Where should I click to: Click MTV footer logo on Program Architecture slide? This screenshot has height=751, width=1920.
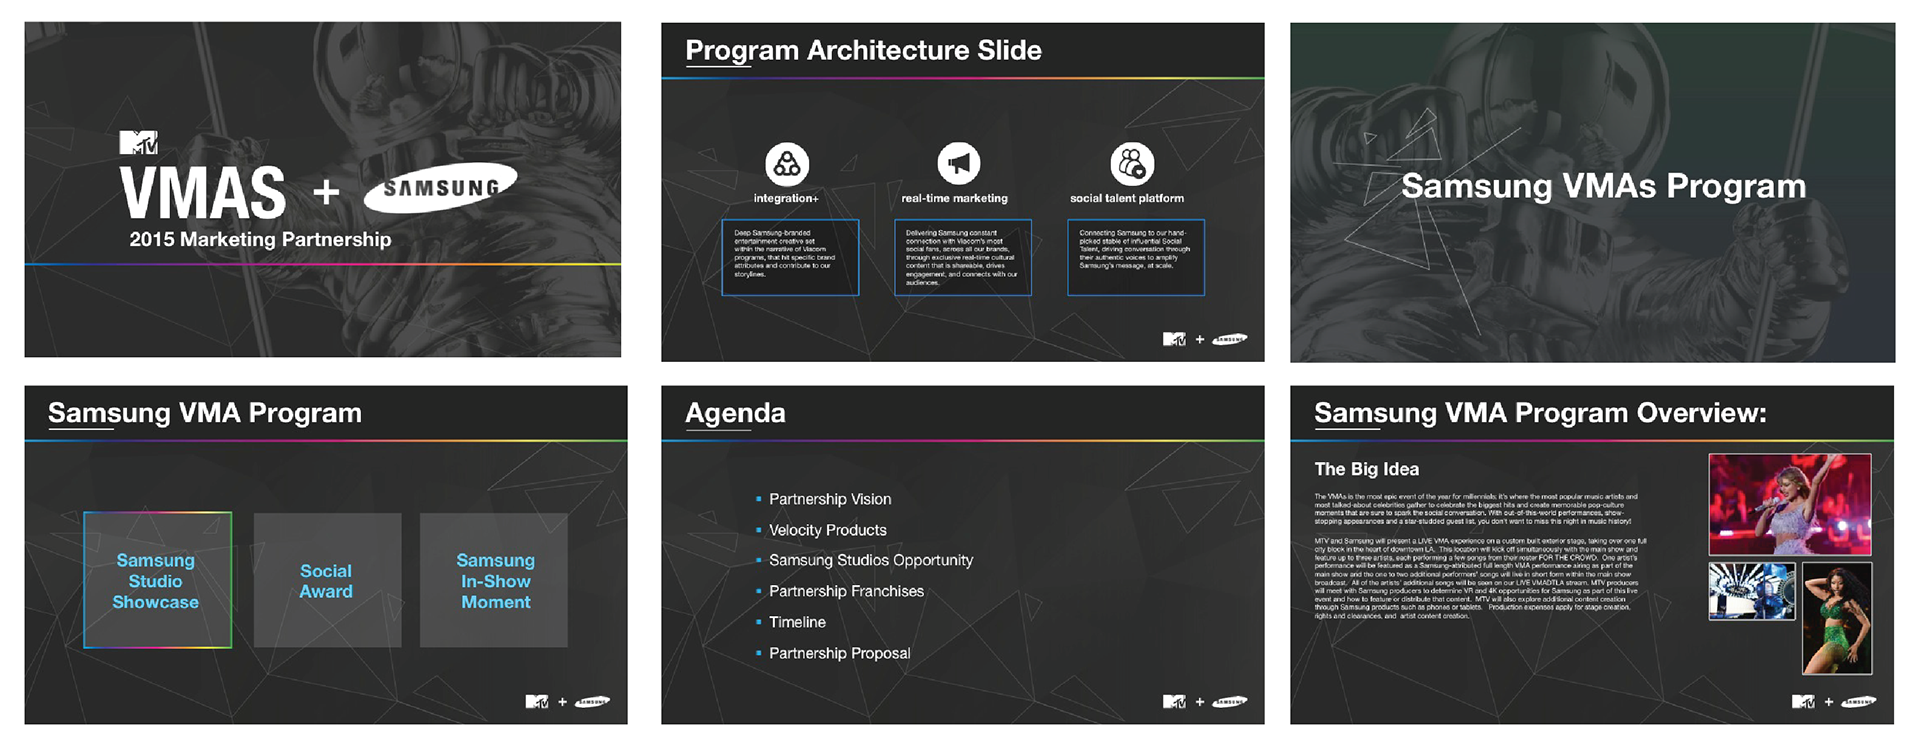1174,339
